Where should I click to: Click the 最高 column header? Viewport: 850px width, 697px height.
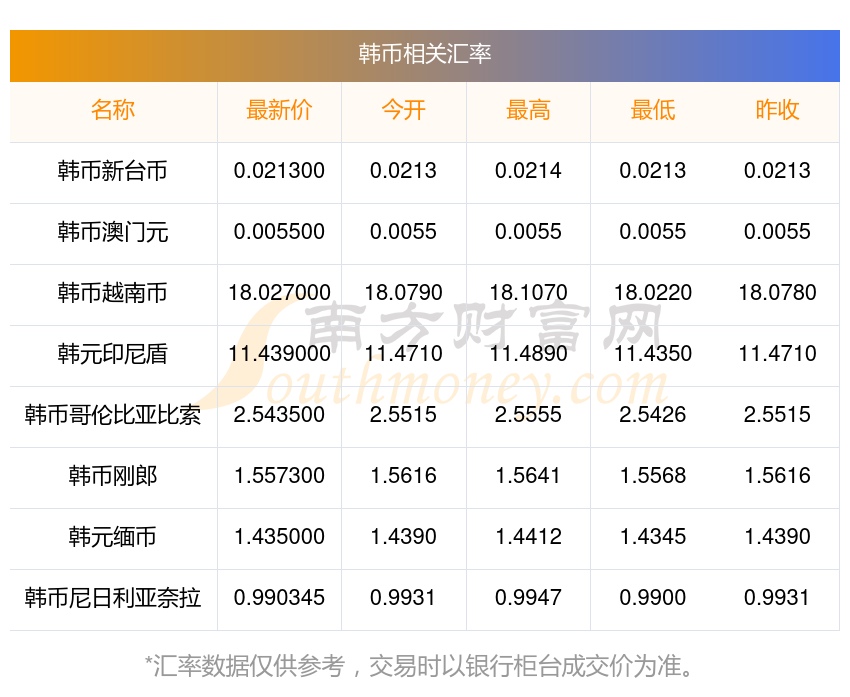(528, 110)
